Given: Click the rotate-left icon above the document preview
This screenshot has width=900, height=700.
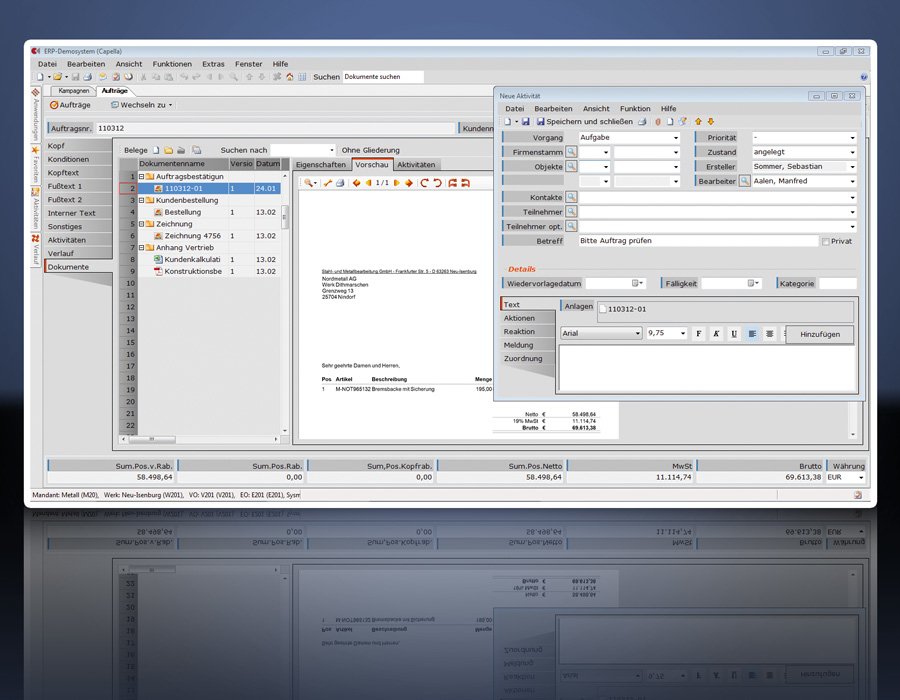Looking at the screenshot, I should [435, 183].
